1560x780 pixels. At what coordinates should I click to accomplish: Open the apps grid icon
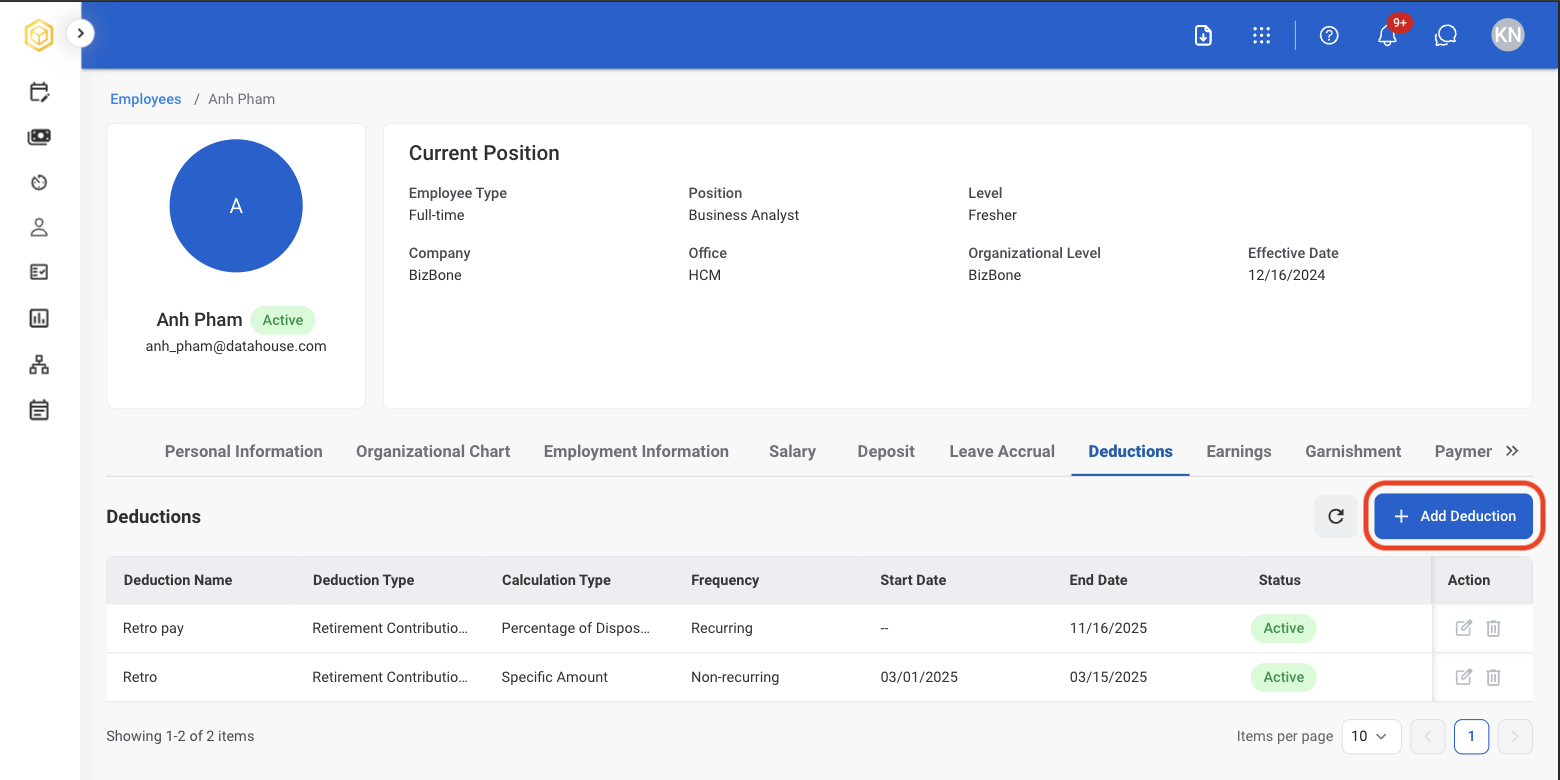coord(1261,35)
